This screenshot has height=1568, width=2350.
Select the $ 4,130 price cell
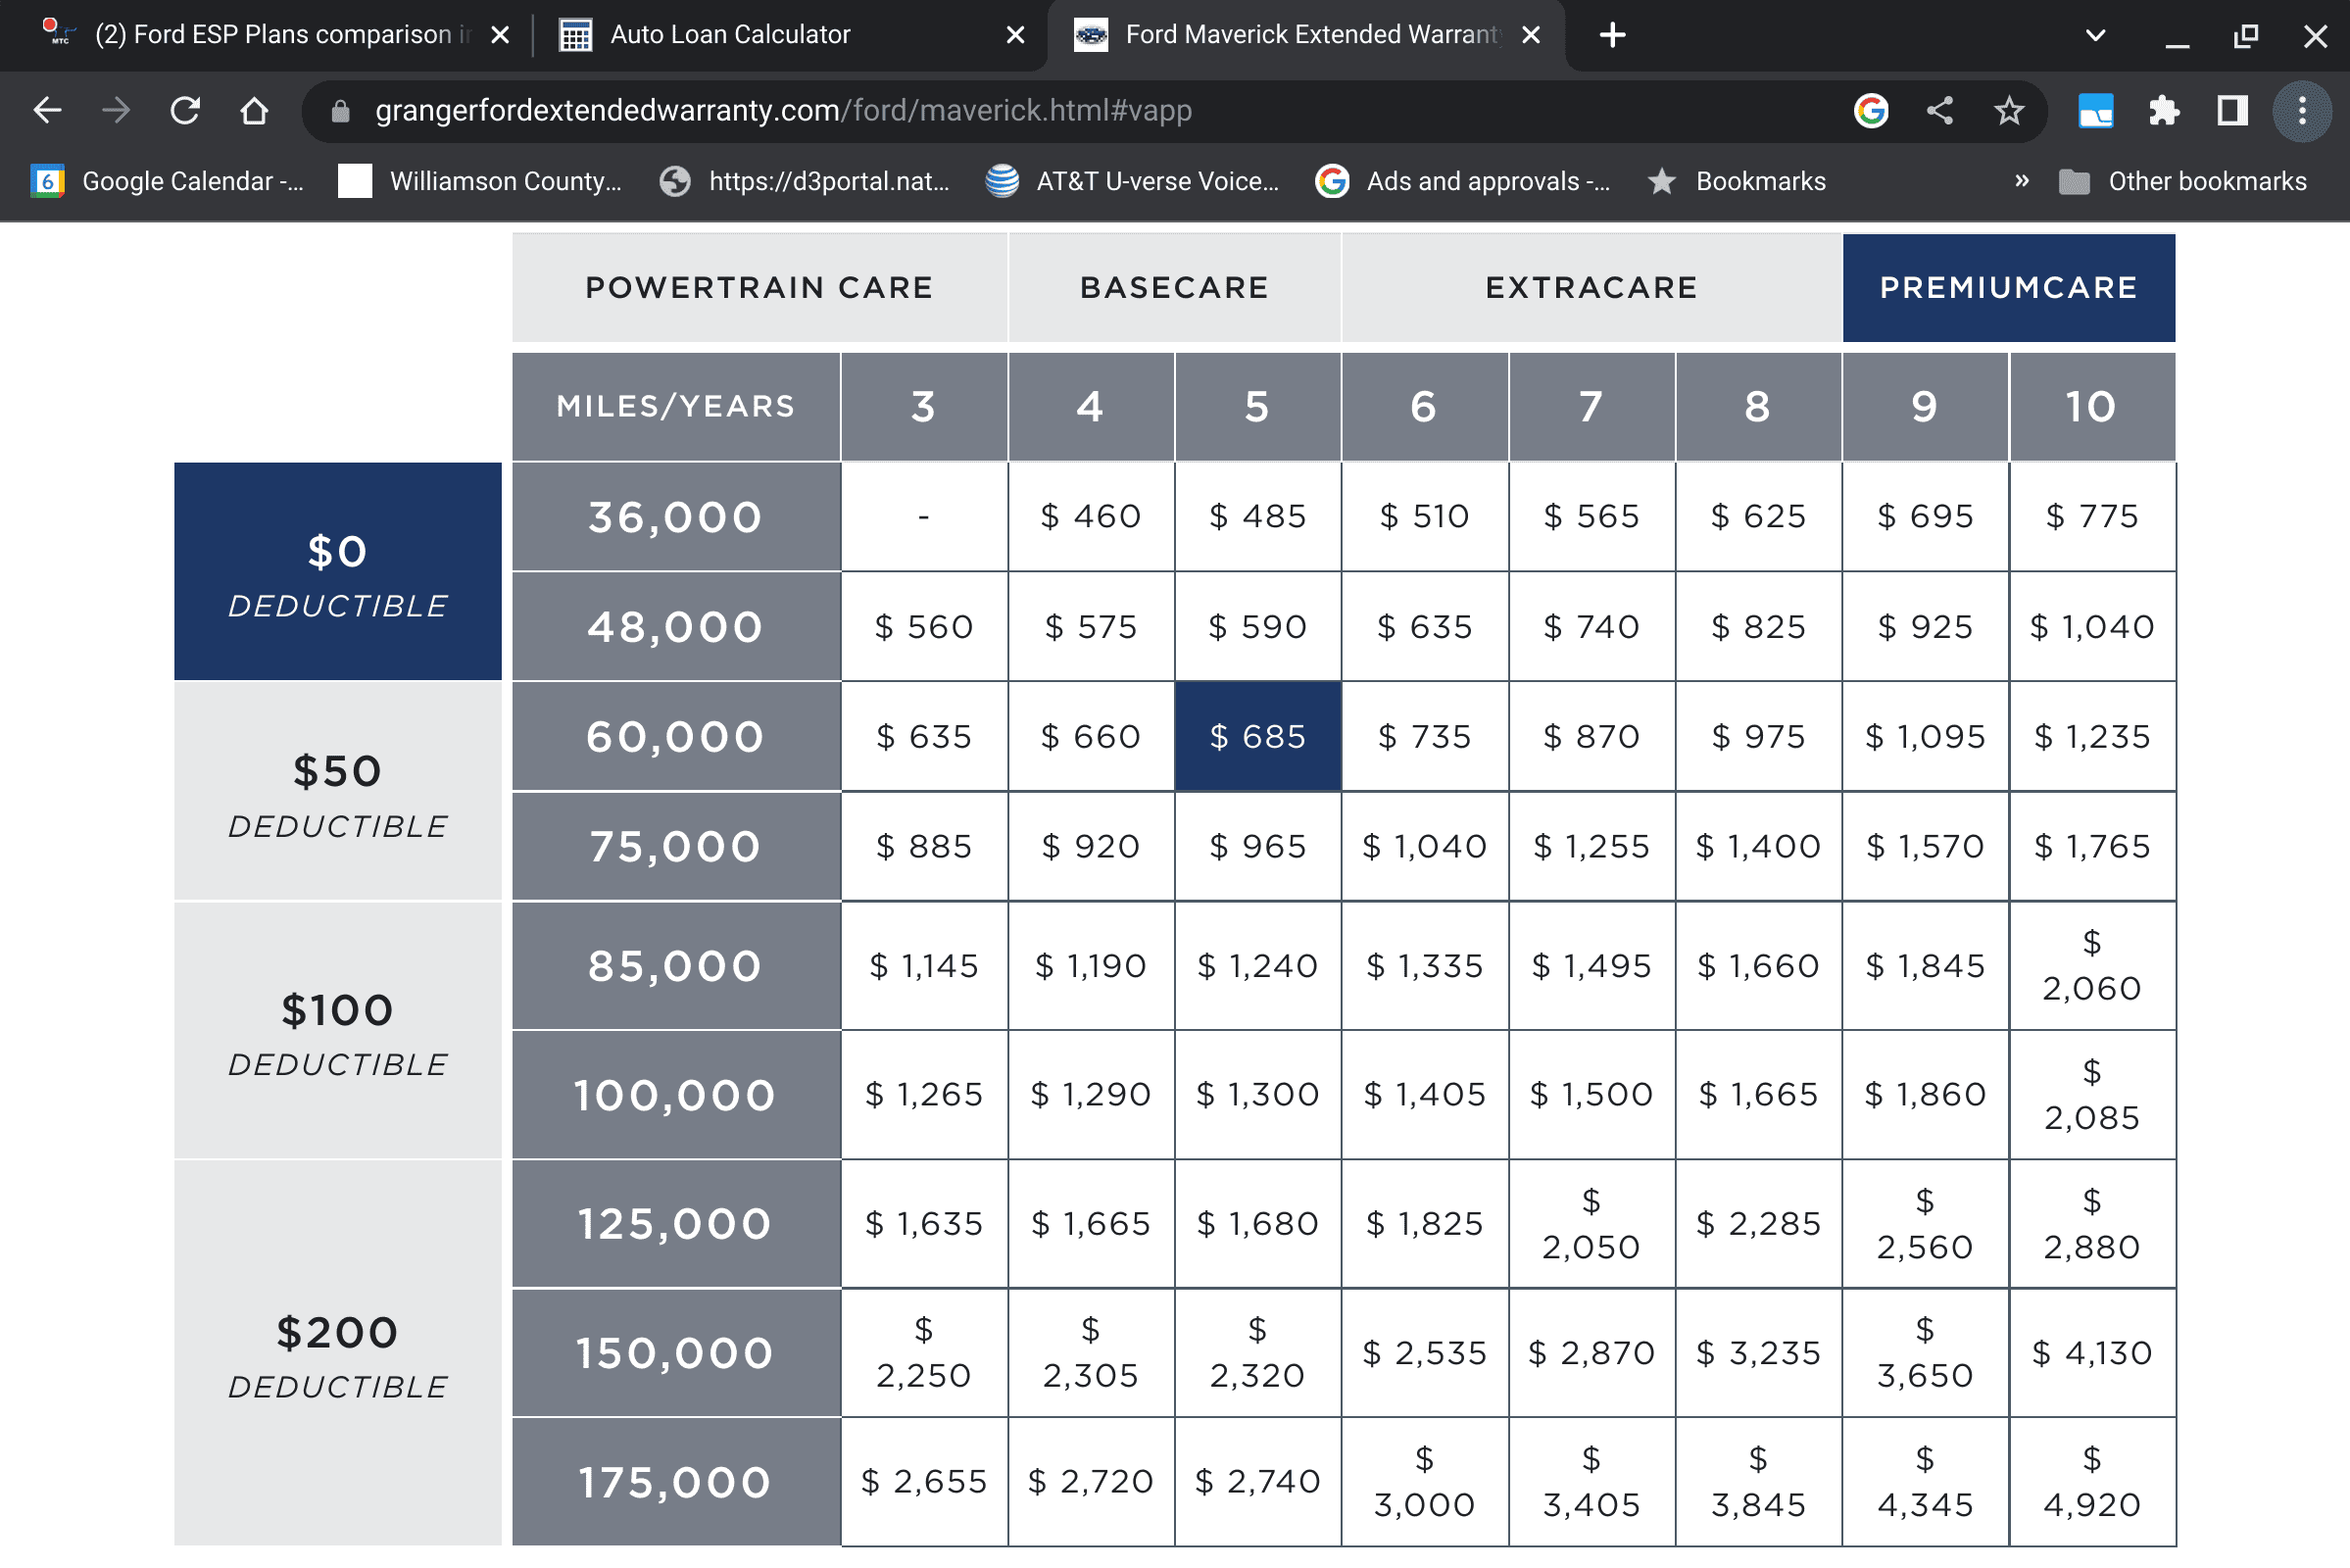(x=2091, y=1353)
